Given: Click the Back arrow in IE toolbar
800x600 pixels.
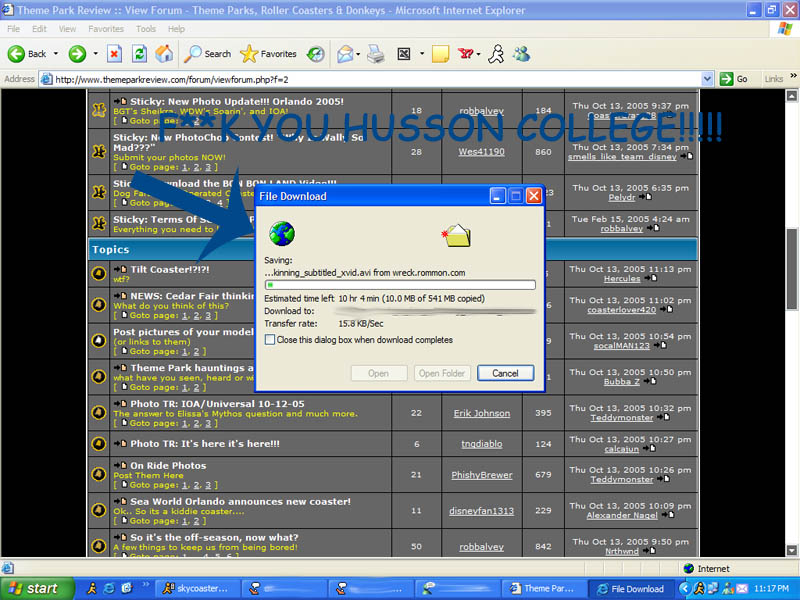Looking at the screenshot, I should click(27, 54).
